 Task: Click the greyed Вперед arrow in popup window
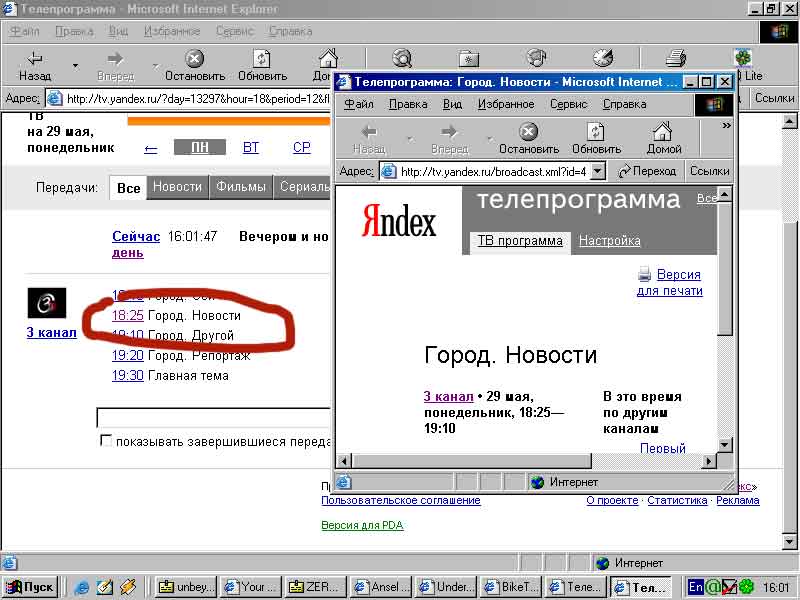pyautogui.click(x=449, y=132)
